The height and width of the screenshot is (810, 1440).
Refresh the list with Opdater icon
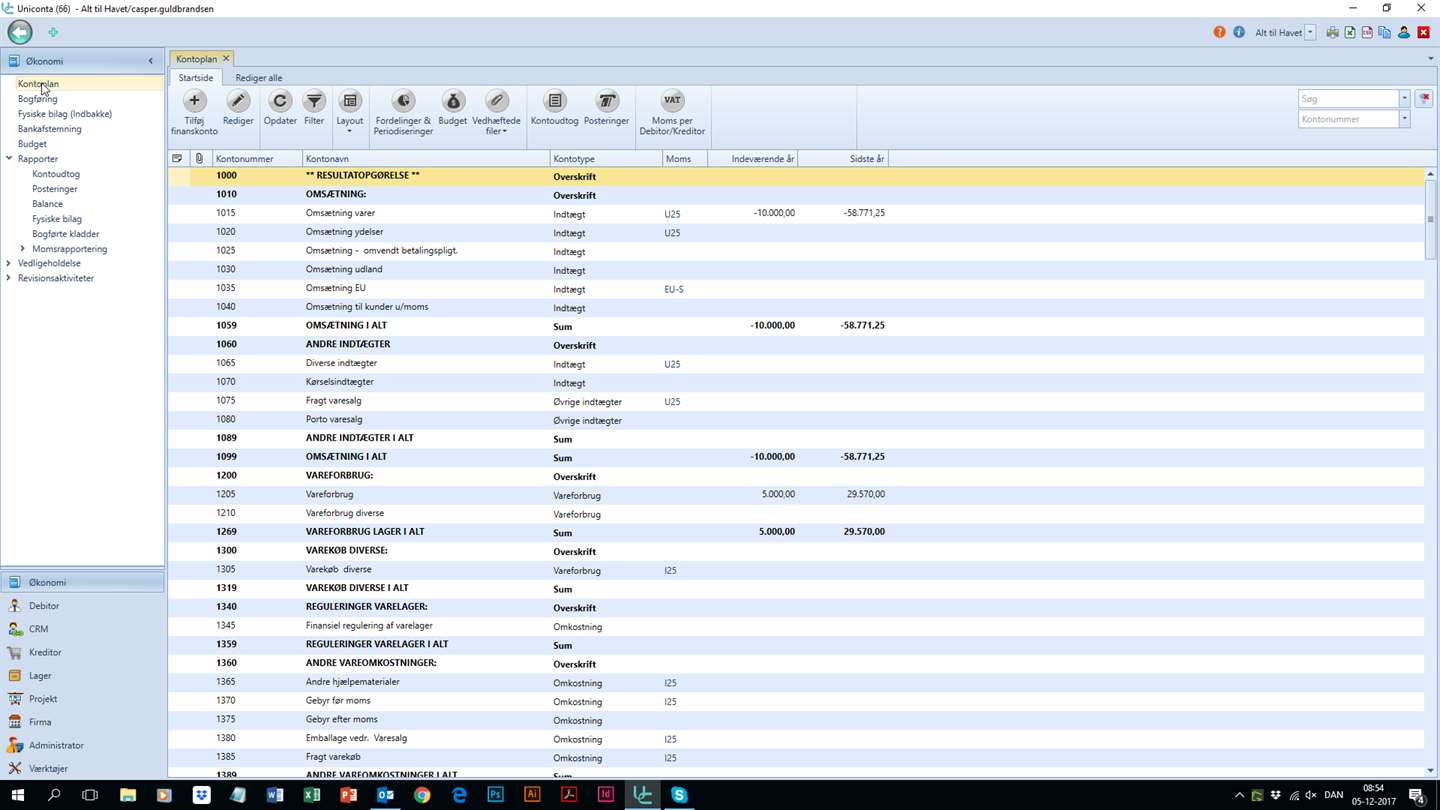(x=280, y=101)
